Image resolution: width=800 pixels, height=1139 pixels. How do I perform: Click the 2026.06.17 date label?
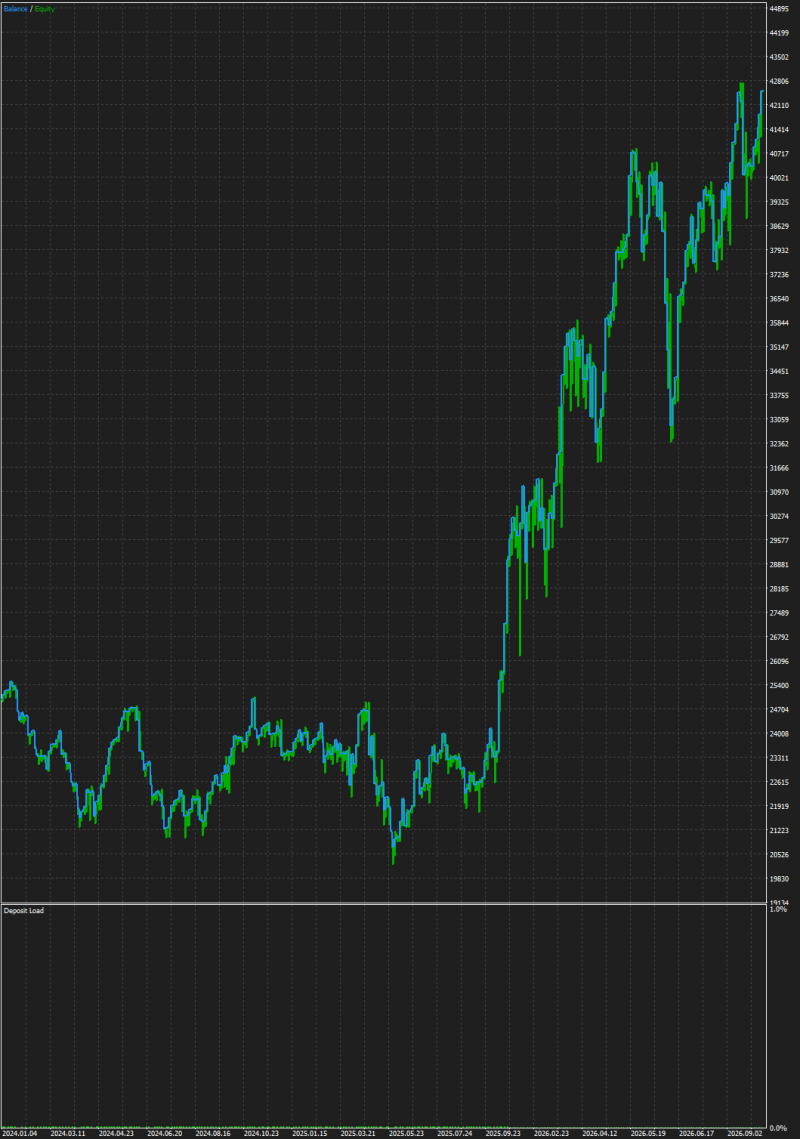(x=696, y=1133)
